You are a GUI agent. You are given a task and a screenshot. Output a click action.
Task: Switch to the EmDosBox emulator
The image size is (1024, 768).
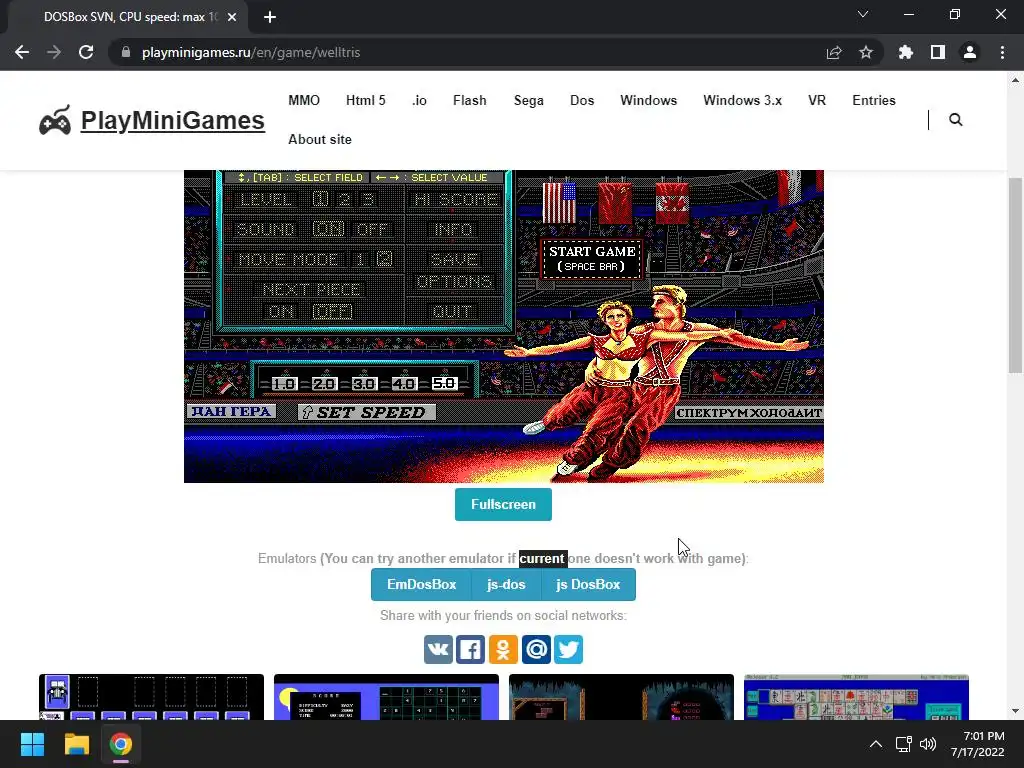pyautogui.click(x=421, y=584)
